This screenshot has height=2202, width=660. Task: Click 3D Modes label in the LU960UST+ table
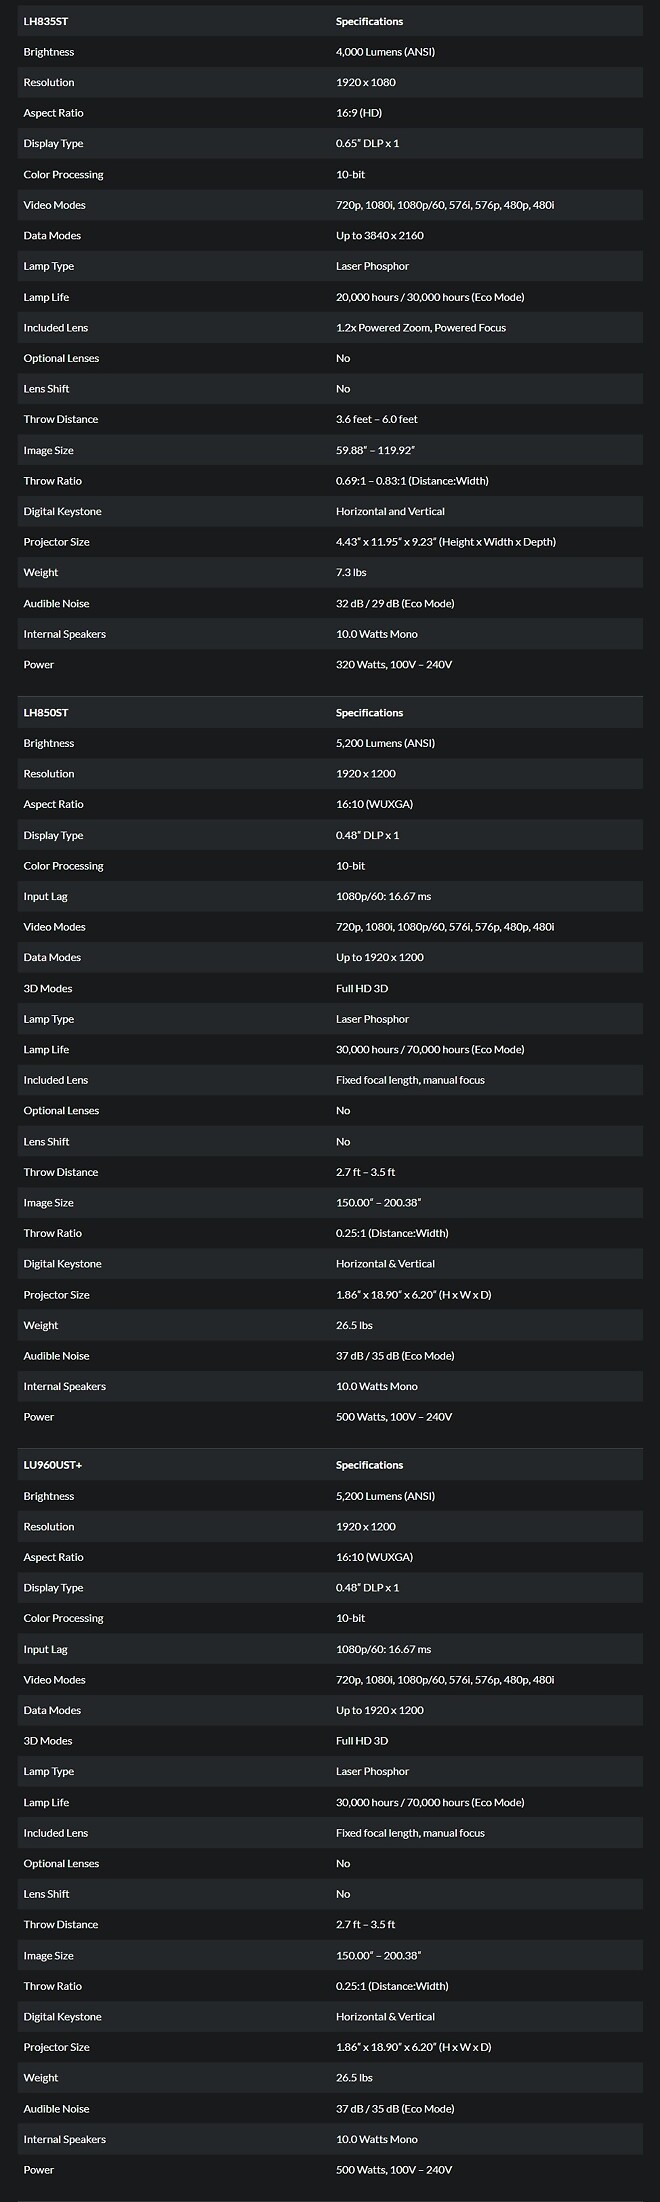tap(48, 1741)
